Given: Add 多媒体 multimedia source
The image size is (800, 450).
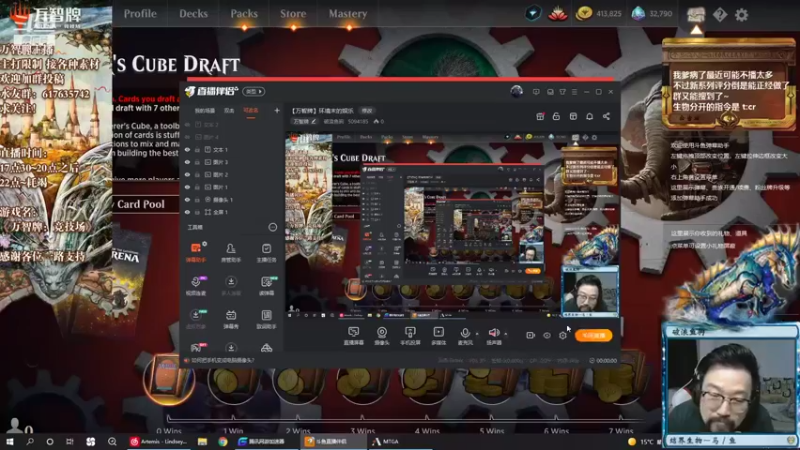Looking at the screenshot, I should [438, 336].
